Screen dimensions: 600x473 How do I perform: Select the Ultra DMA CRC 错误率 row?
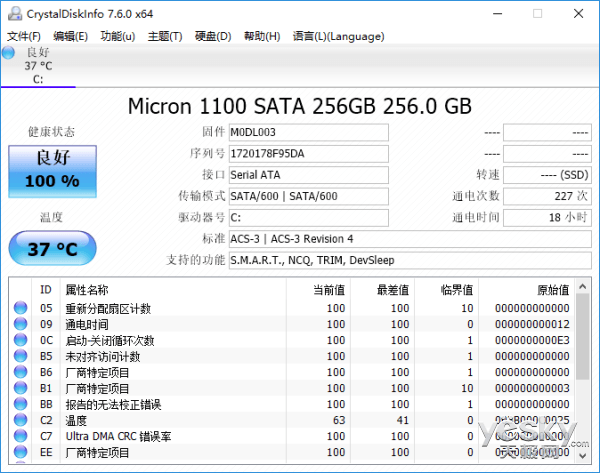(x=292, y=437)
